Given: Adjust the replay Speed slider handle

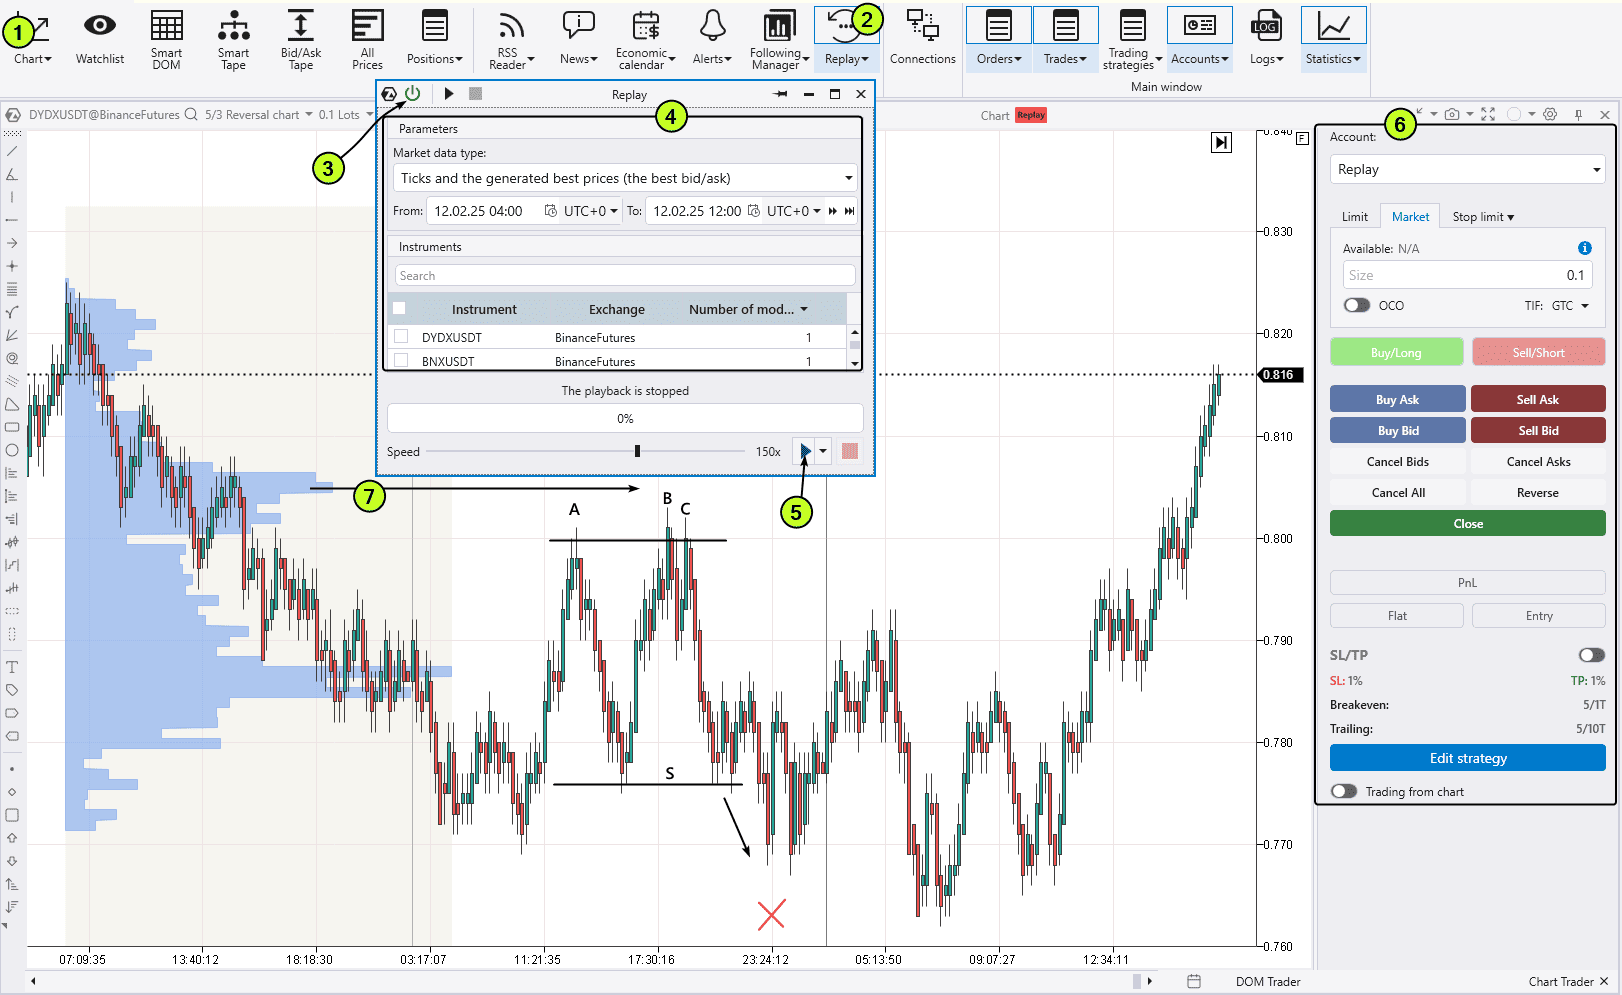Looking at the screenshot, I should pyautogui.click(x=637, y=452).
